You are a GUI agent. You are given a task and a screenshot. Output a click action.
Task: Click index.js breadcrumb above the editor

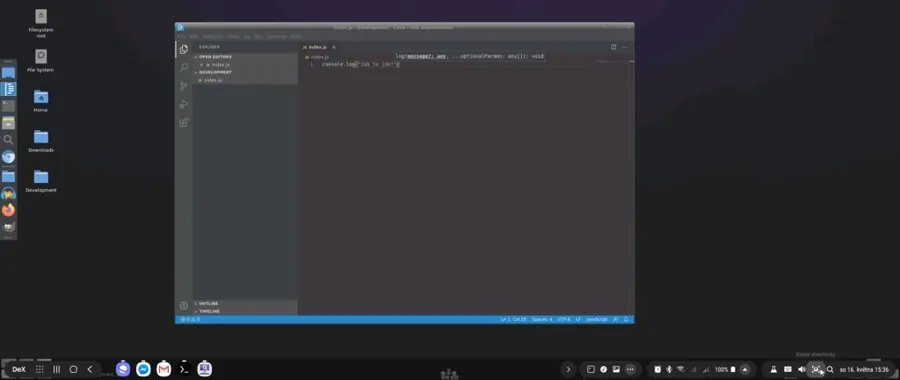coord(317,57)
